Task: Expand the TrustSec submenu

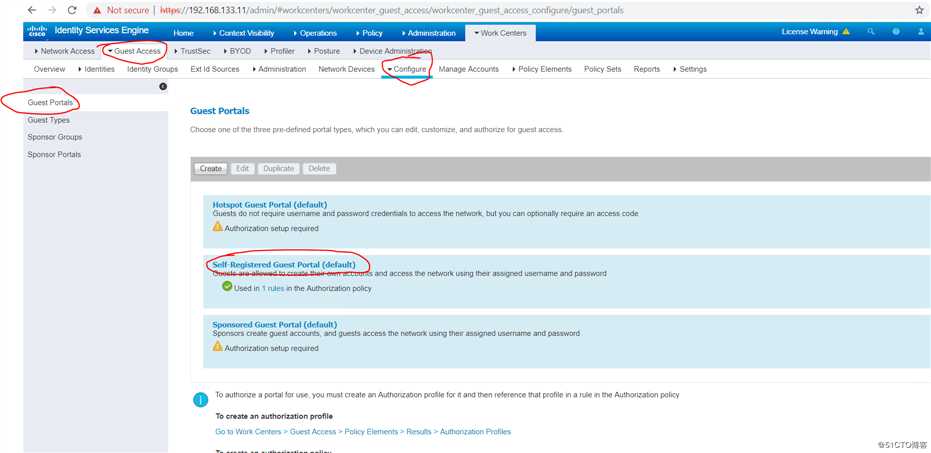Action: coord(192,51)
